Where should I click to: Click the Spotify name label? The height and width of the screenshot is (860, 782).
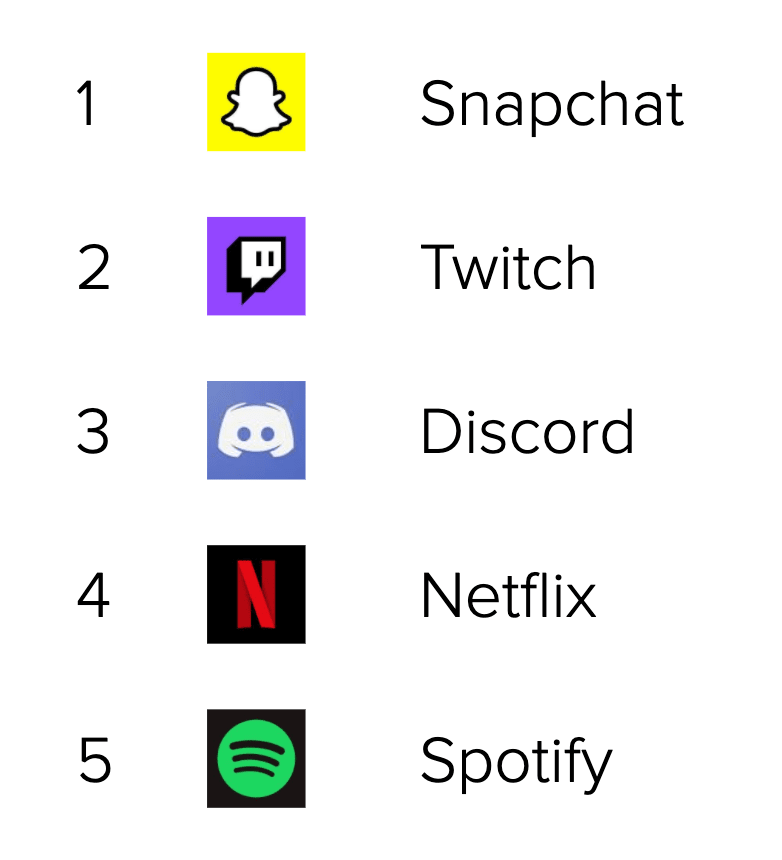(x=516, y=761)
